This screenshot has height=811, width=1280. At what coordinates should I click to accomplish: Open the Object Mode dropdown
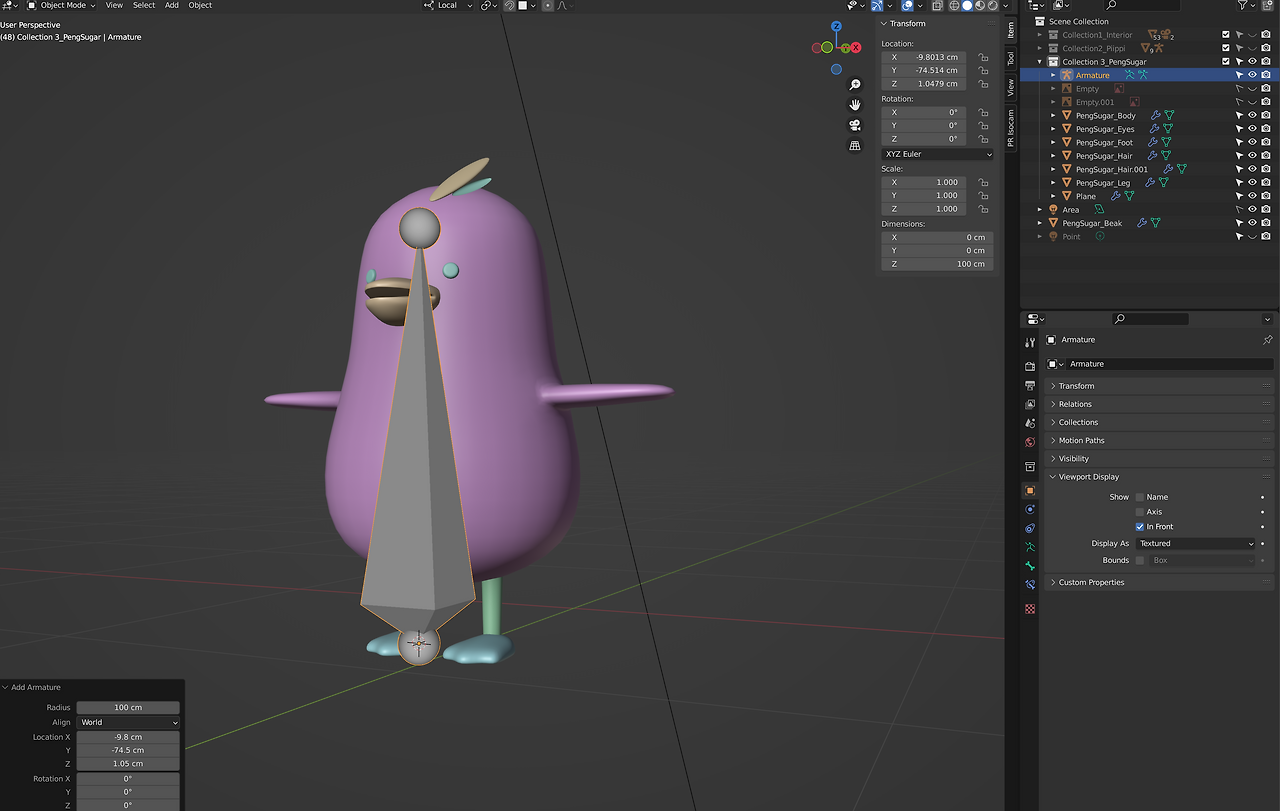[x=61, y=5]
